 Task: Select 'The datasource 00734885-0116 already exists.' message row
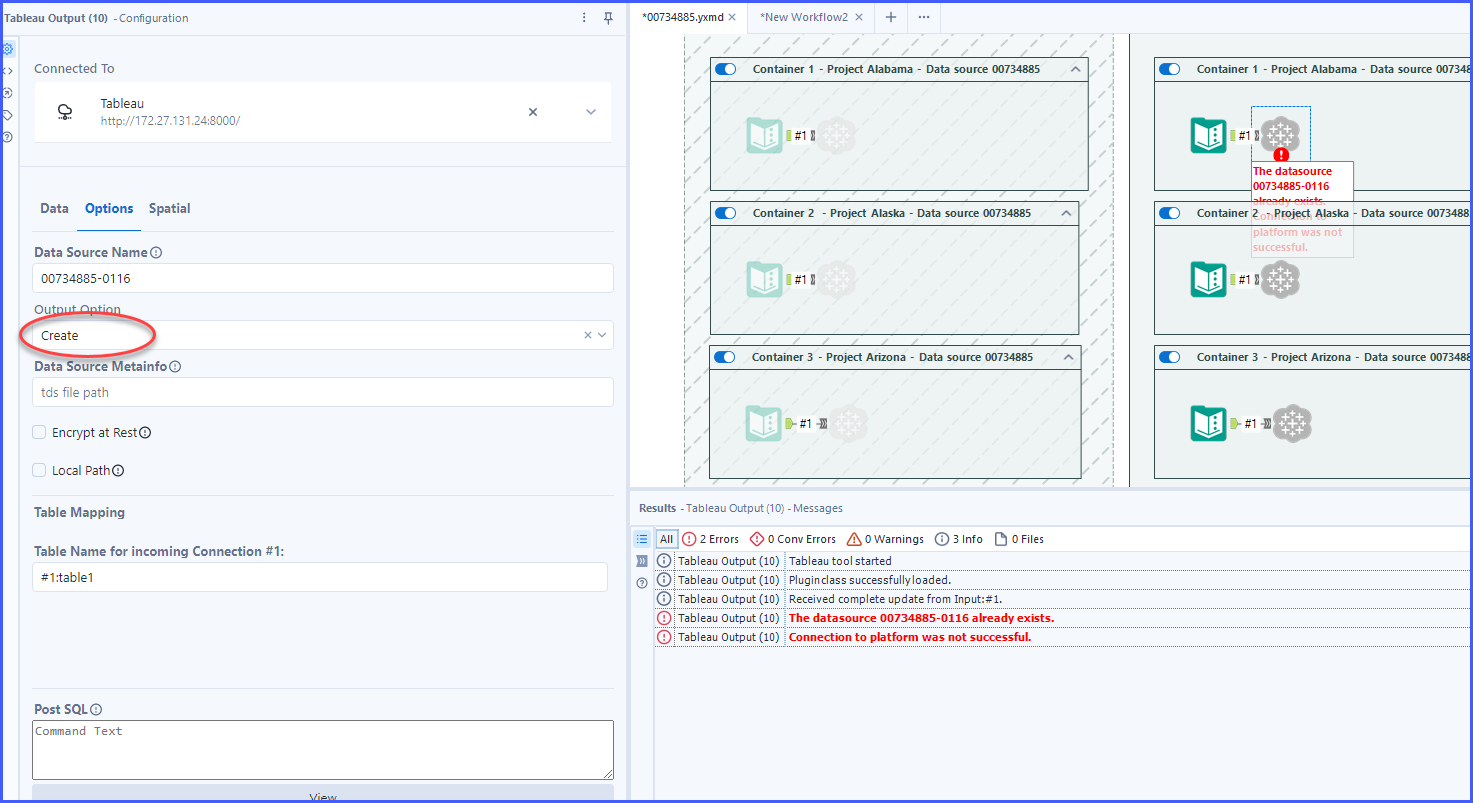pyautogui.click(x=1063, y=618)
